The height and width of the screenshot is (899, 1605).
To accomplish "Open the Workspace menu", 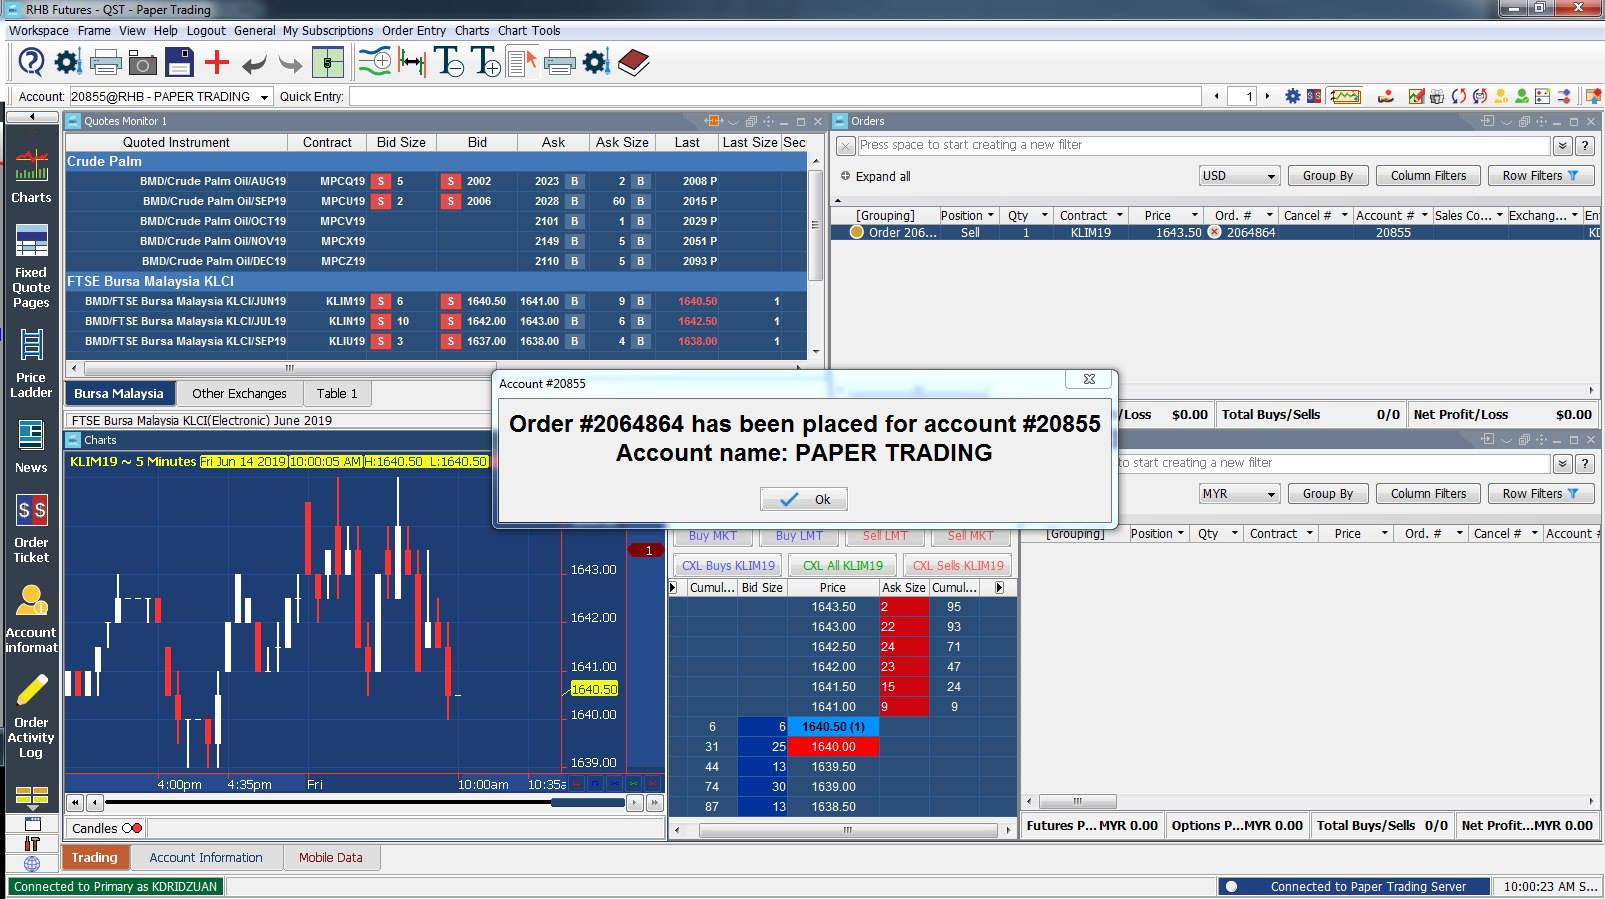I will (39, 30).
